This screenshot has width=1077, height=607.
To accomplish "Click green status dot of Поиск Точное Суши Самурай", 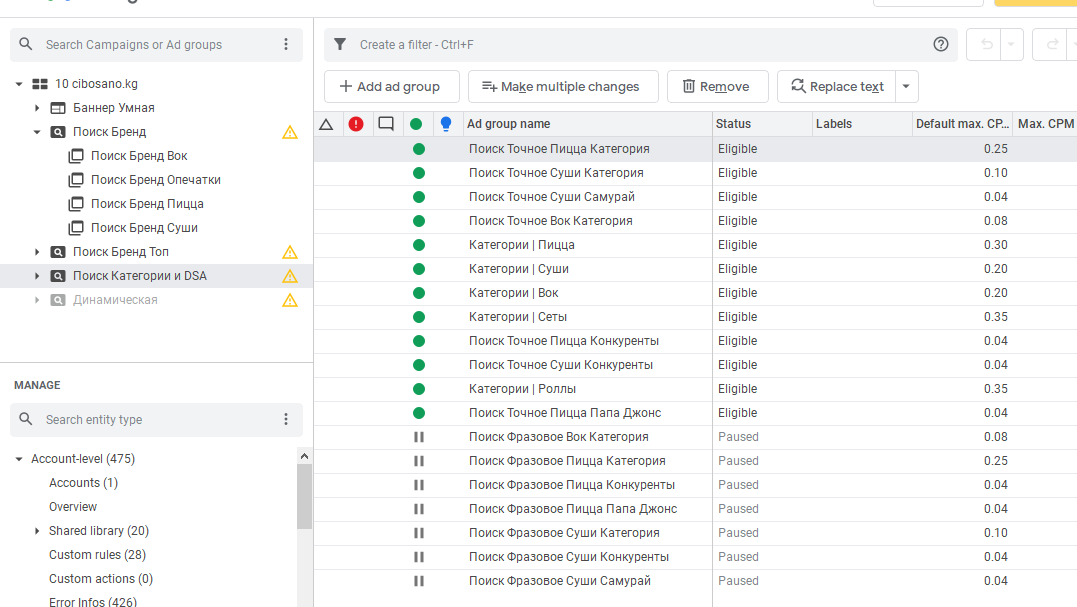I will click(x=418, y=197).
